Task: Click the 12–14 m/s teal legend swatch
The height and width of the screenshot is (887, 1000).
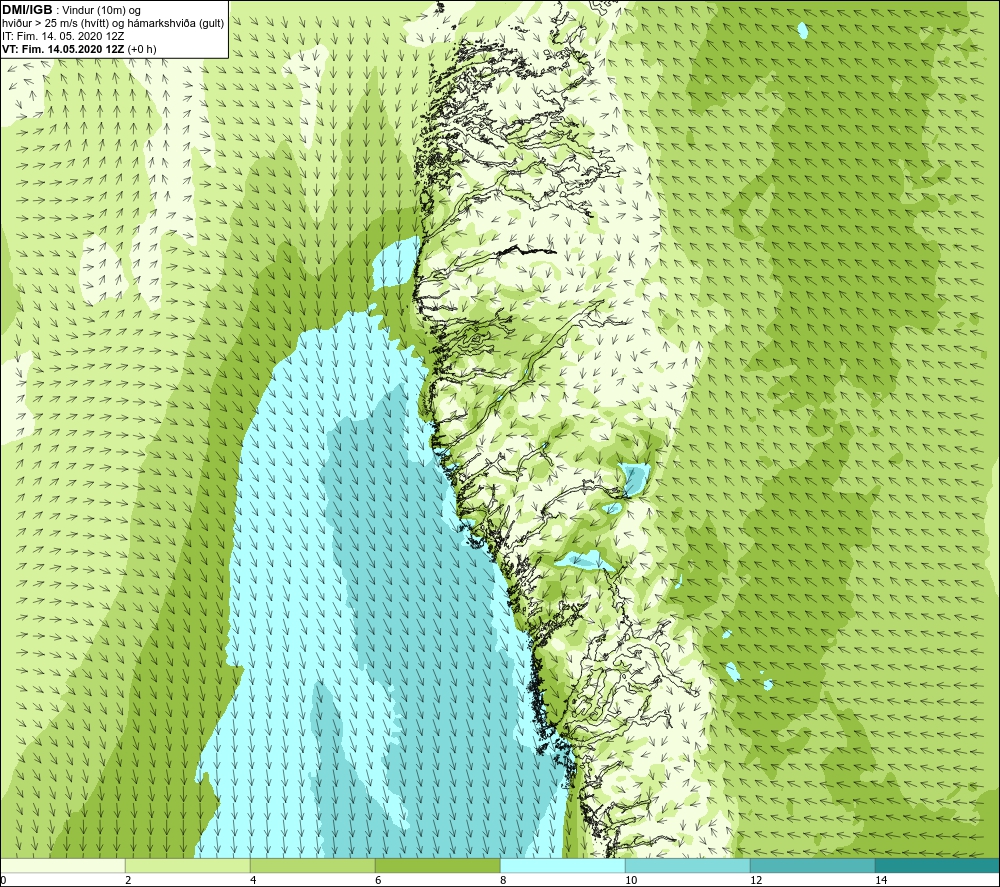Action: (812, 865)
